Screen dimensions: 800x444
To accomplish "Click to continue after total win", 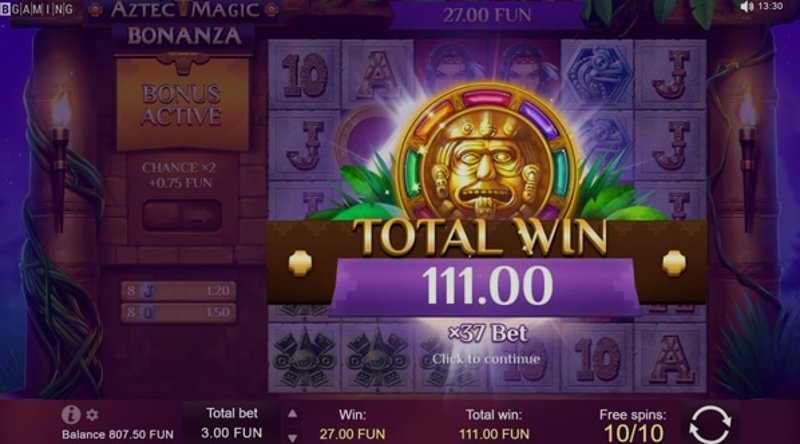I will [486, 359].
